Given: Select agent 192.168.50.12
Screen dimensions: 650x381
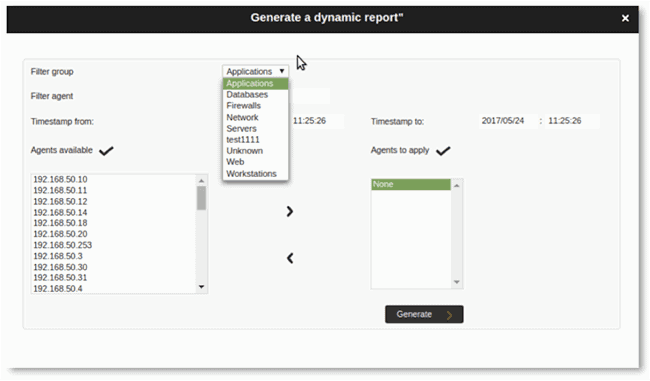Looking at the screenshot, I should click(x=114, y=201).
